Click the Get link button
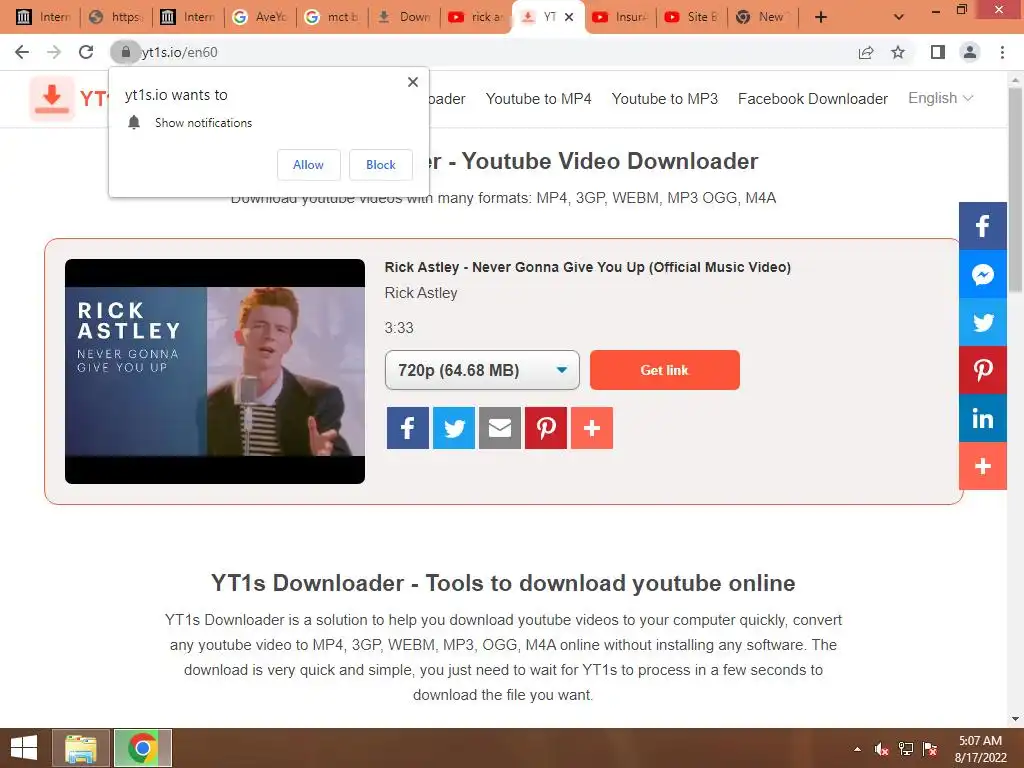 665,370
